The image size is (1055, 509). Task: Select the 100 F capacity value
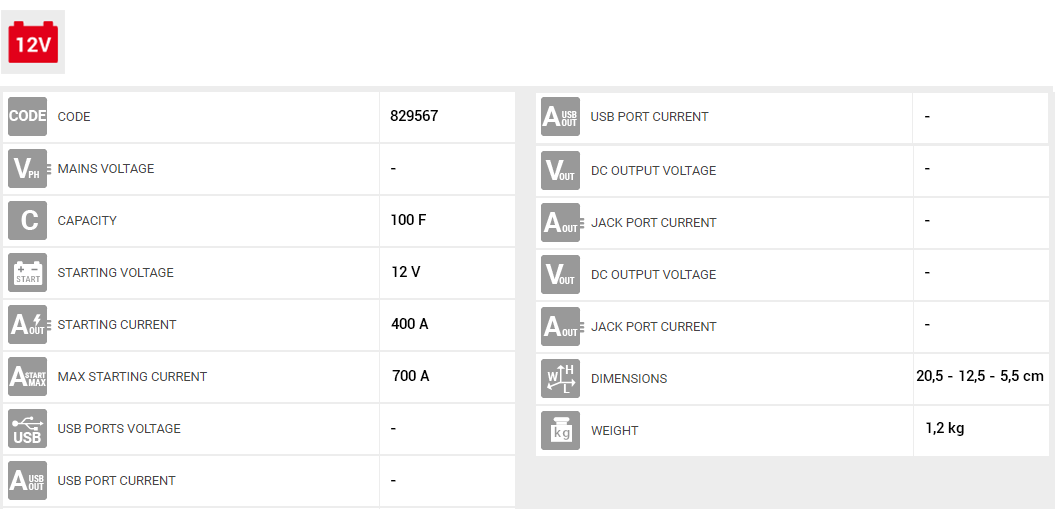tap(408, 220)
